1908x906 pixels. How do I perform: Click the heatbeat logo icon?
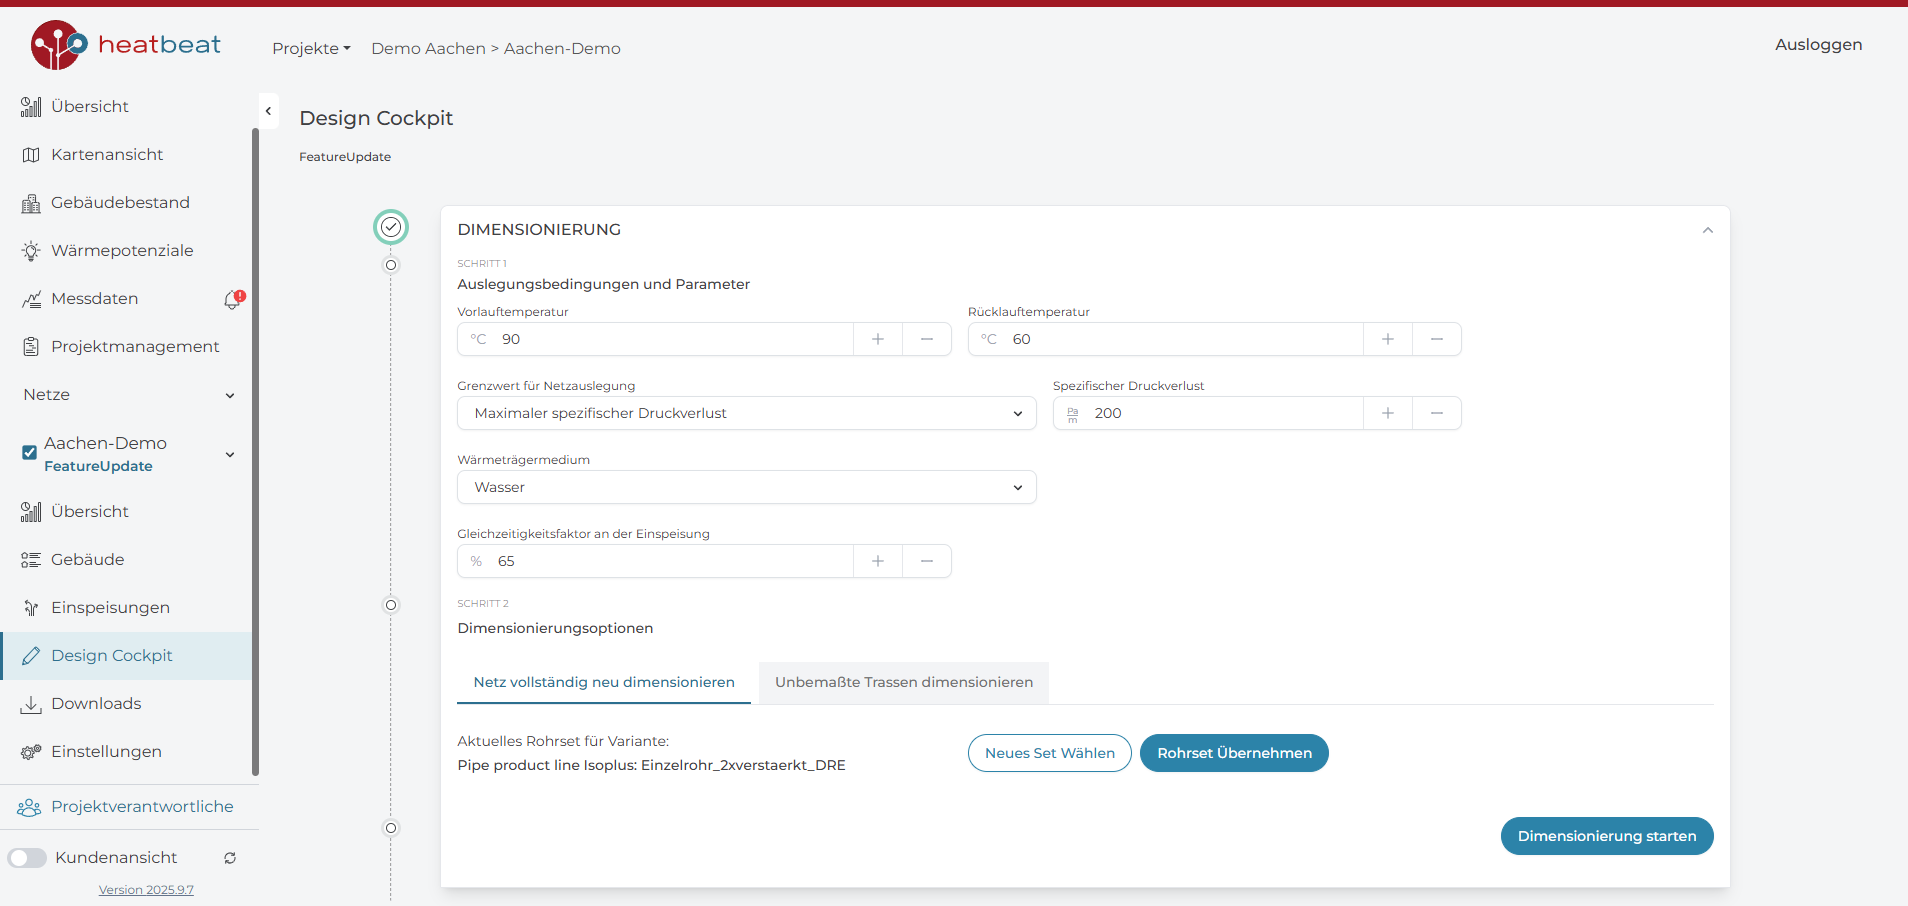click(x=58, y=45)
